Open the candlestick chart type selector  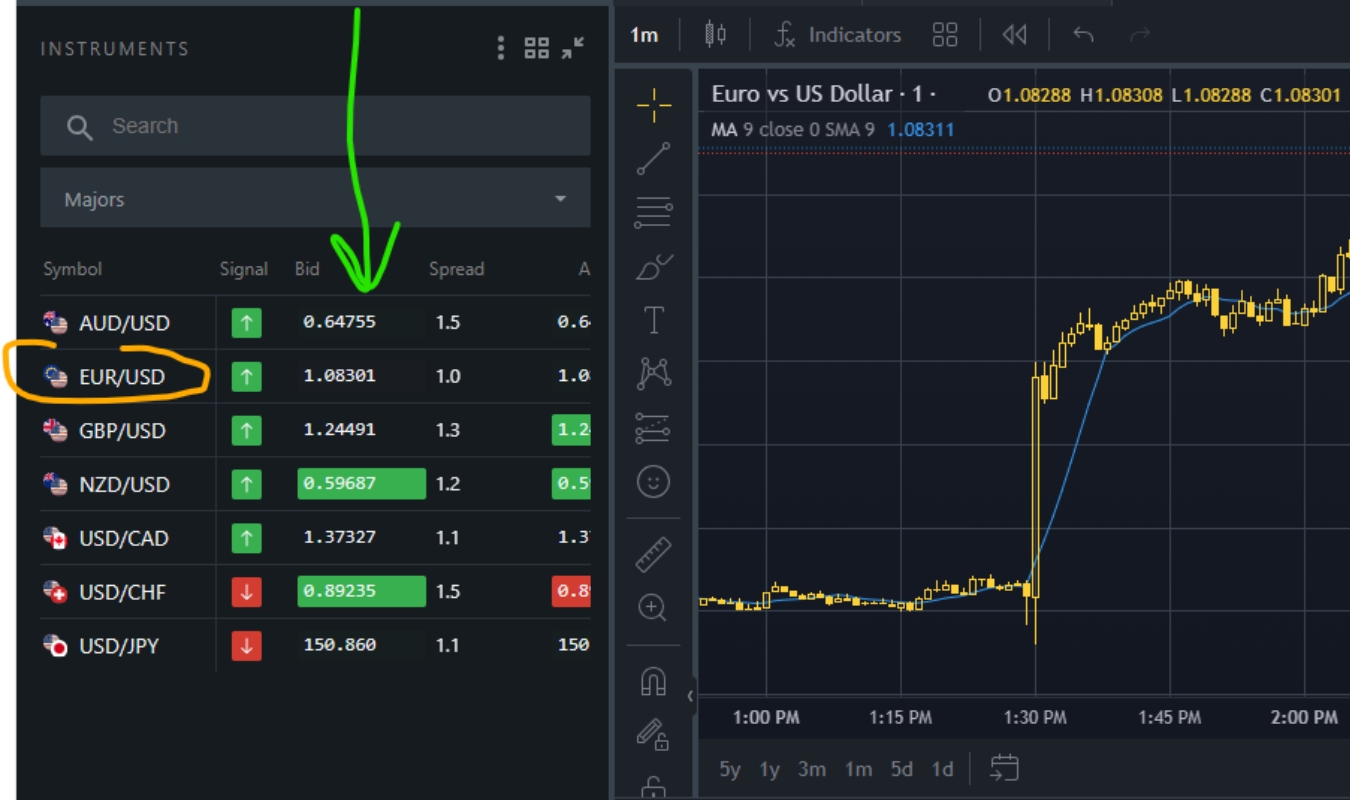[715, 35]
